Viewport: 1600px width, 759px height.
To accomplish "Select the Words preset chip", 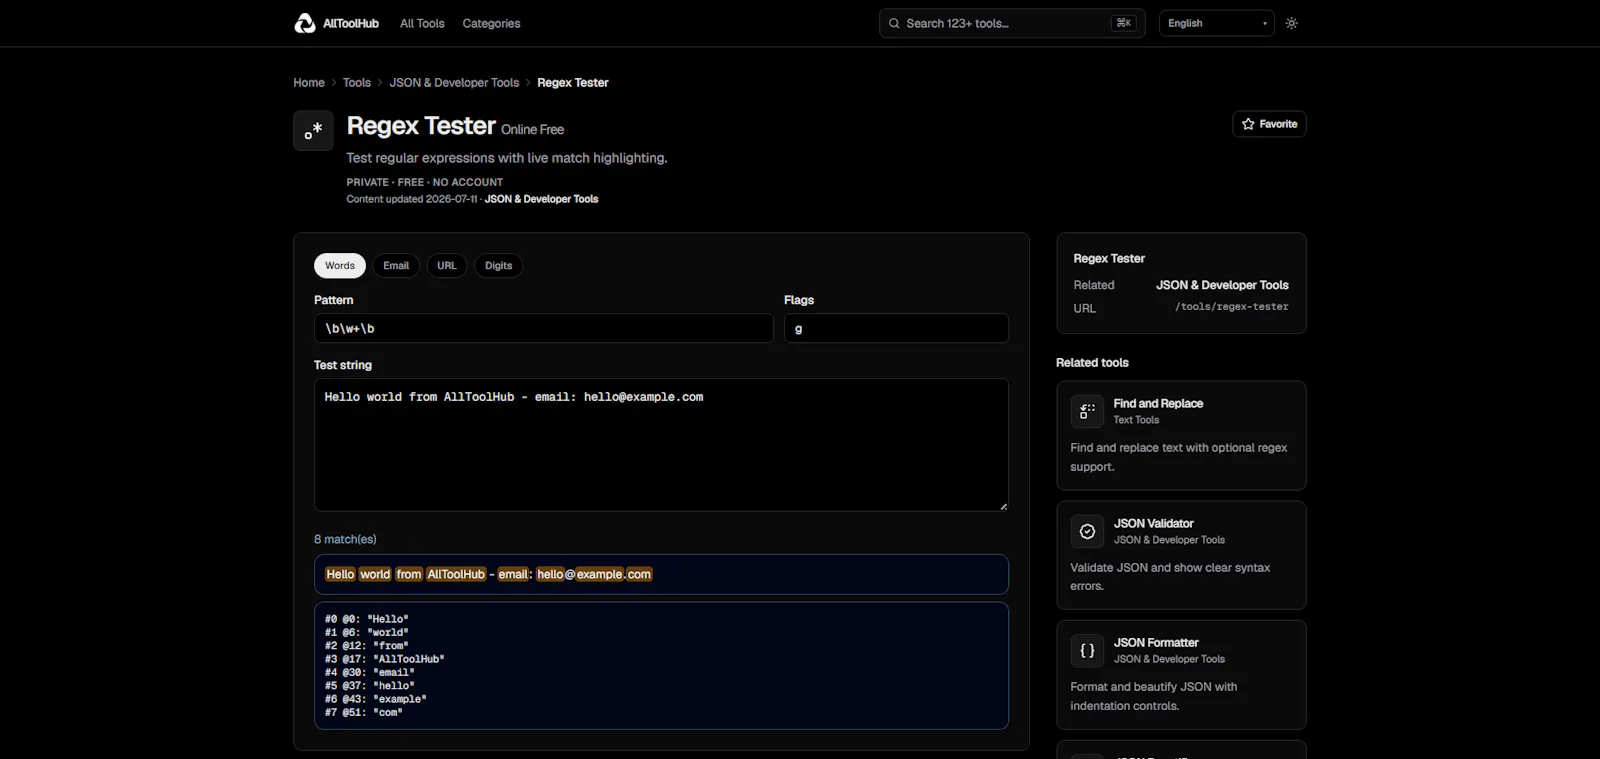I will pos(340,265).
